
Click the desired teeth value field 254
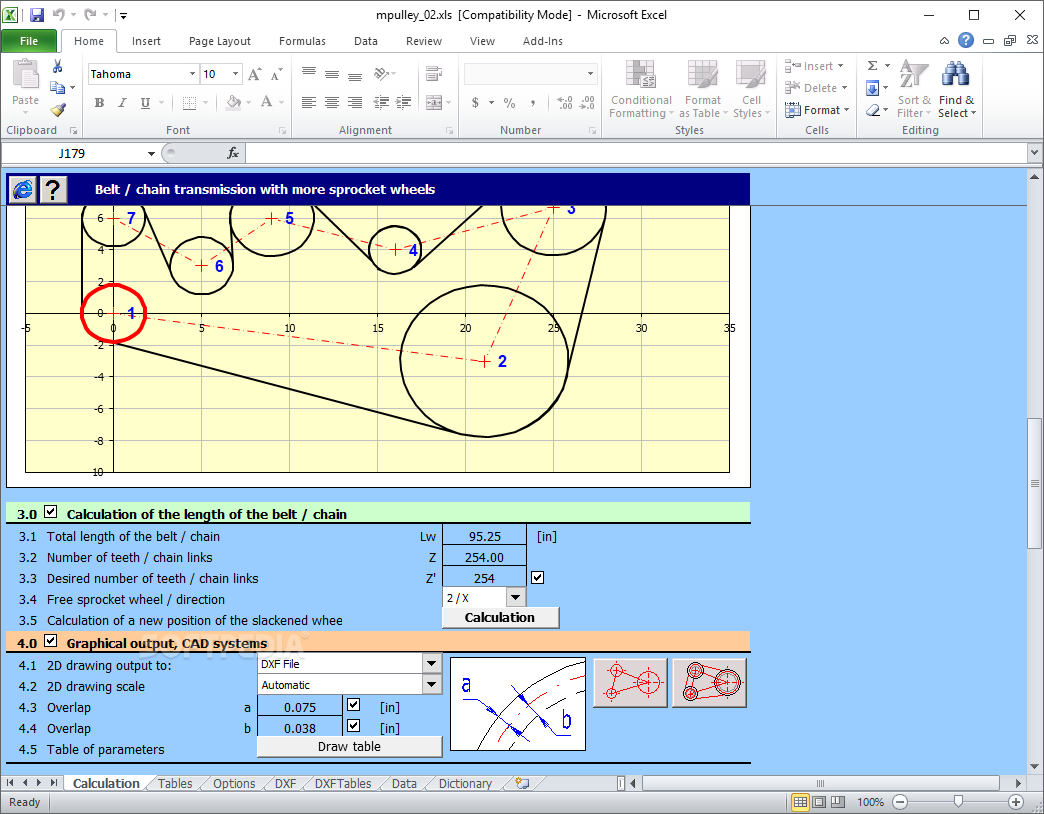tap(484, 578)
